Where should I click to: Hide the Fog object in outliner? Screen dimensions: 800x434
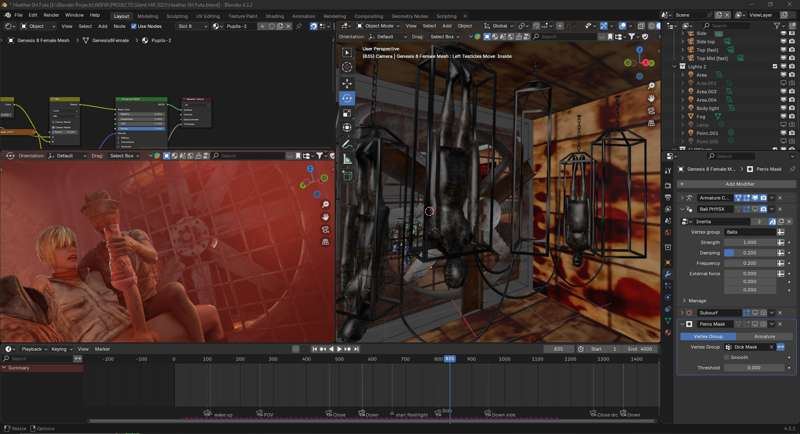click(784, 116)
